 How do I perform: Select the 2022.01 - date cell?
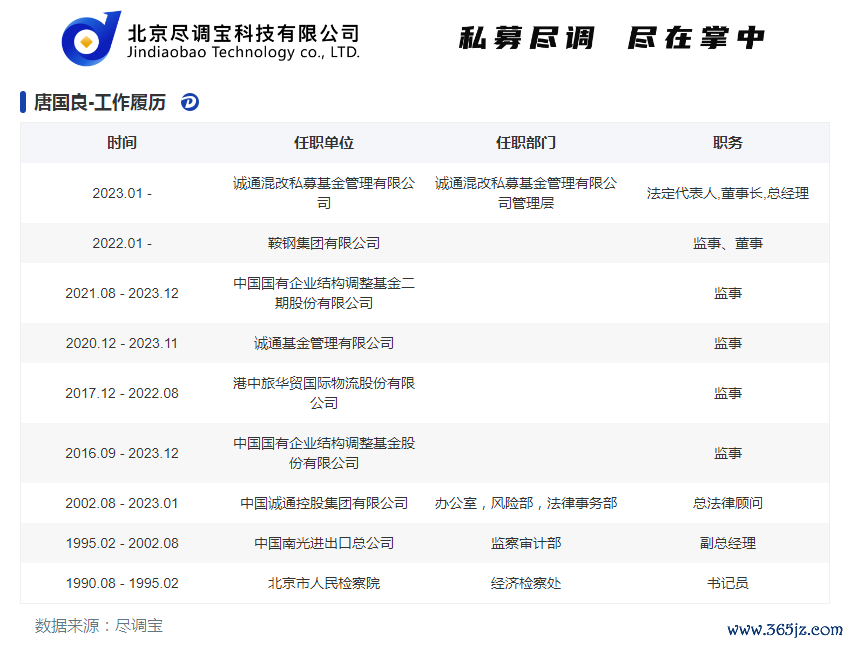[122, 243]
